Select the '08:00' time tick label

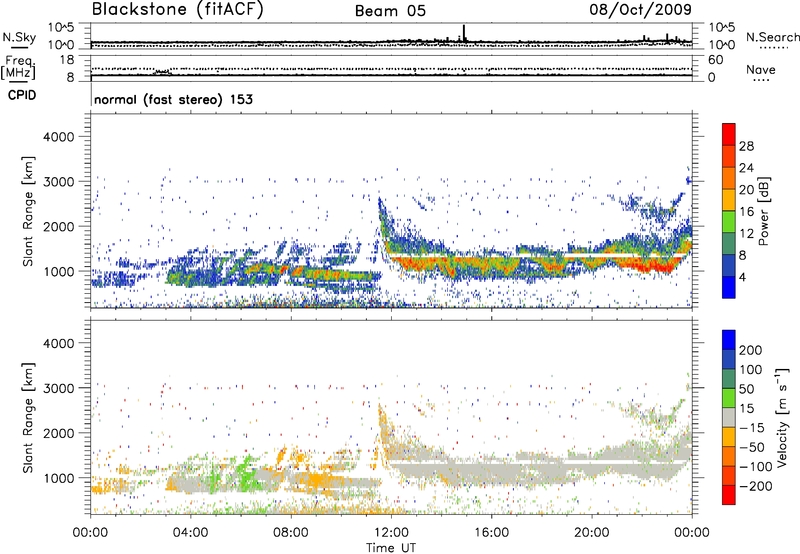point(291,533)
